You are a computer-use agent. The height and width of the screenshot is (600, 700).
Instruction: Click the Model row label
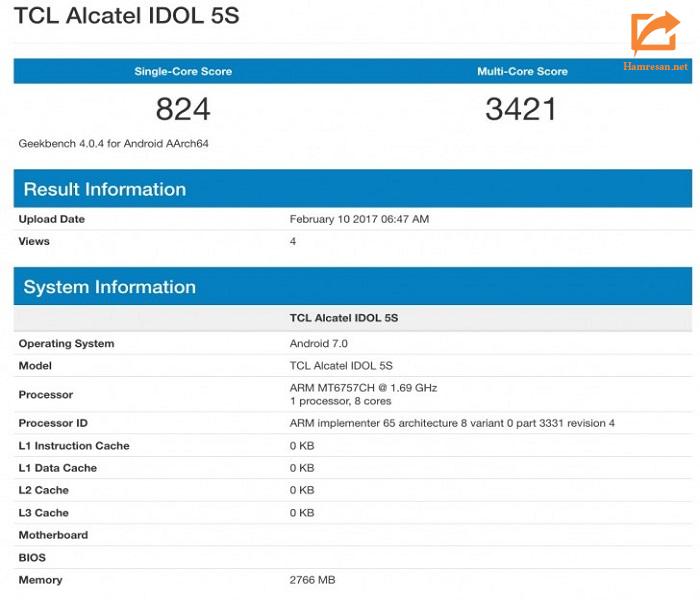click(x=35, y=366)
